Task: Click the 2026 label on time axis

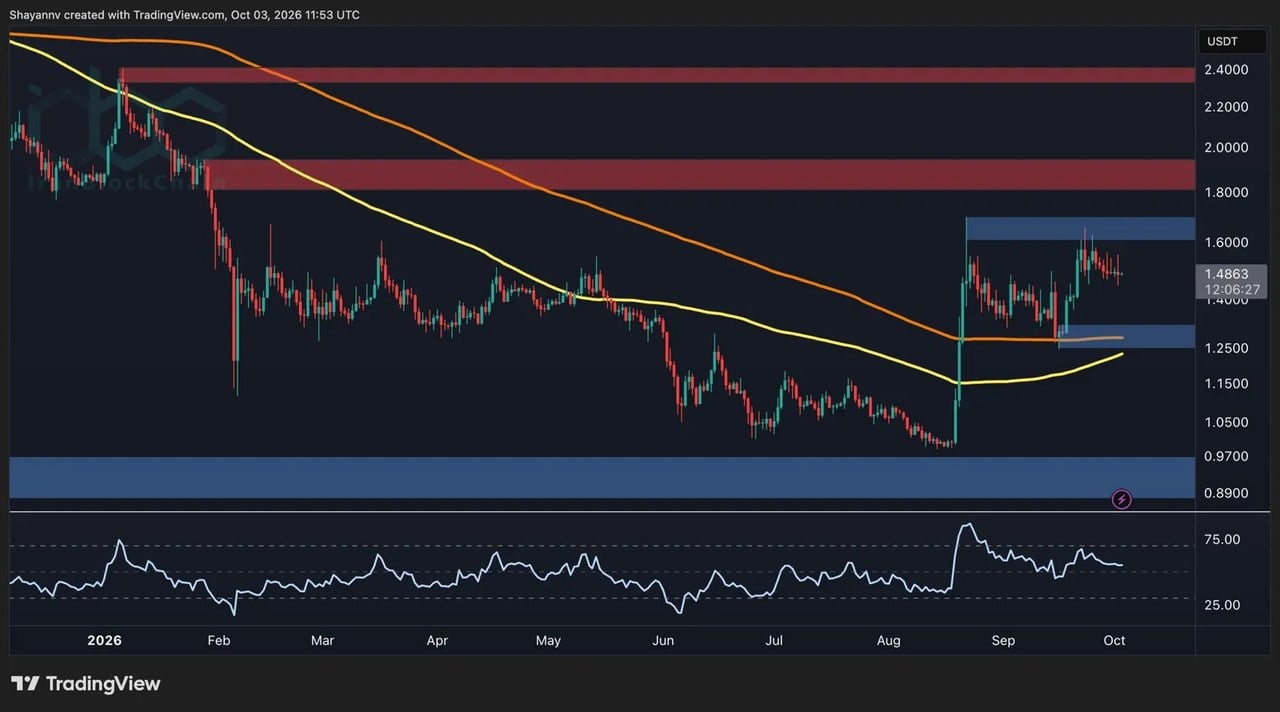Action: pyautogui.click(x=103, y=641)
